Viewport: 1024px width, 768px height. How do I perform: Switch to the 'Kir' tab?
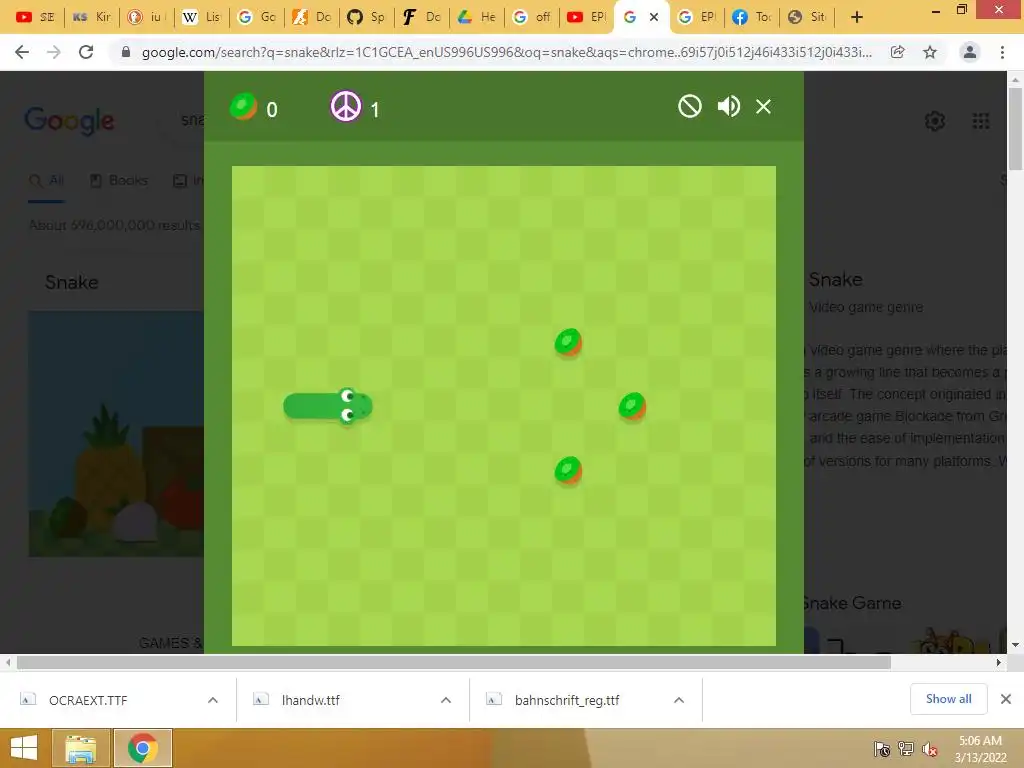click(91, 17)
